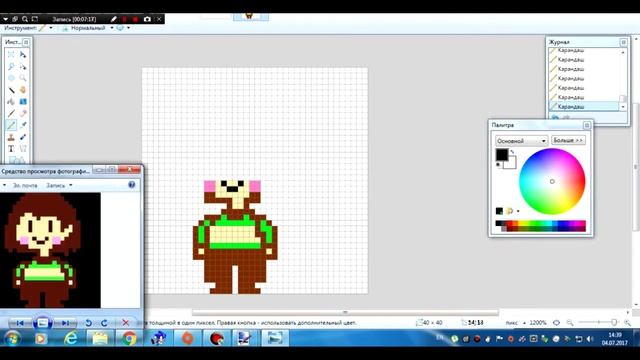640x360 pixels.
Task: Click the recorder pause button
Action: [x=124, y=19]
